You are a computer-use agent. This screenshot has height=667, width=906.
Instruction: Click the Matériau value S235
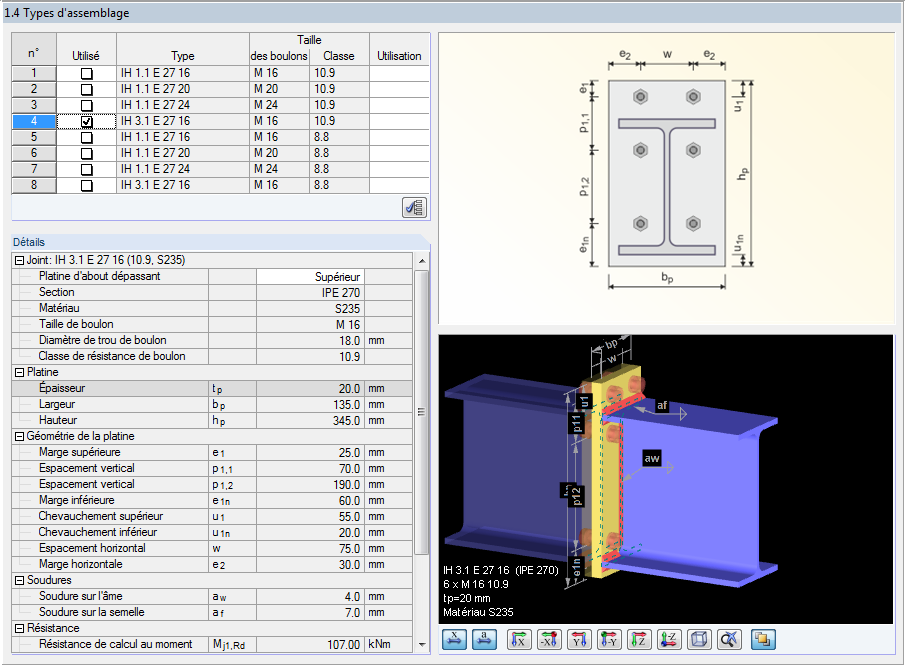[310, 309]
